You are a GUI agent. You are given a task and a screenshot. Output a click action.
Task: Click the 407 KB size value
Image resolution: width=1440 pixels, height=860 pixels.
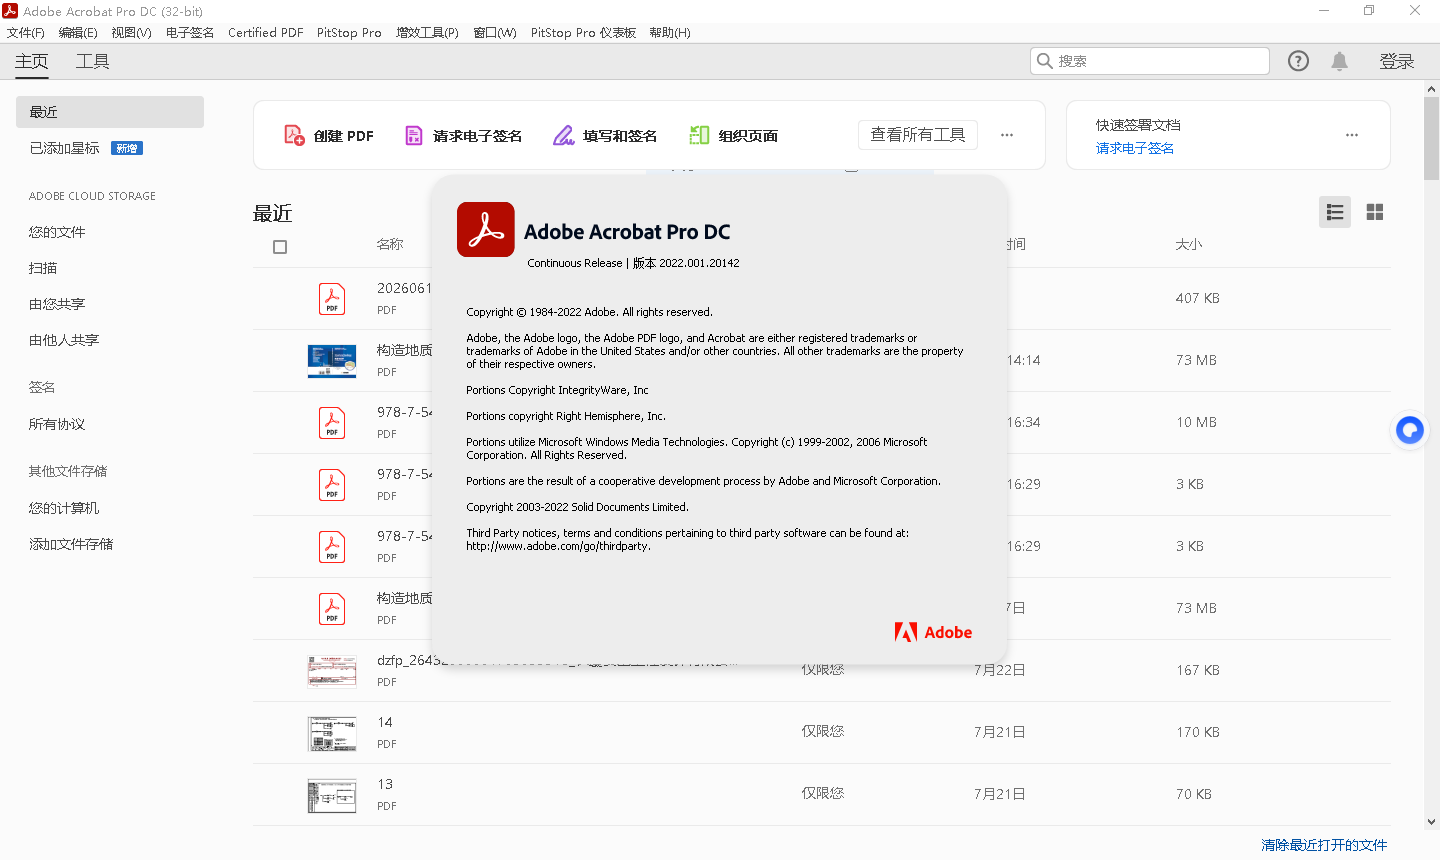1198,298
